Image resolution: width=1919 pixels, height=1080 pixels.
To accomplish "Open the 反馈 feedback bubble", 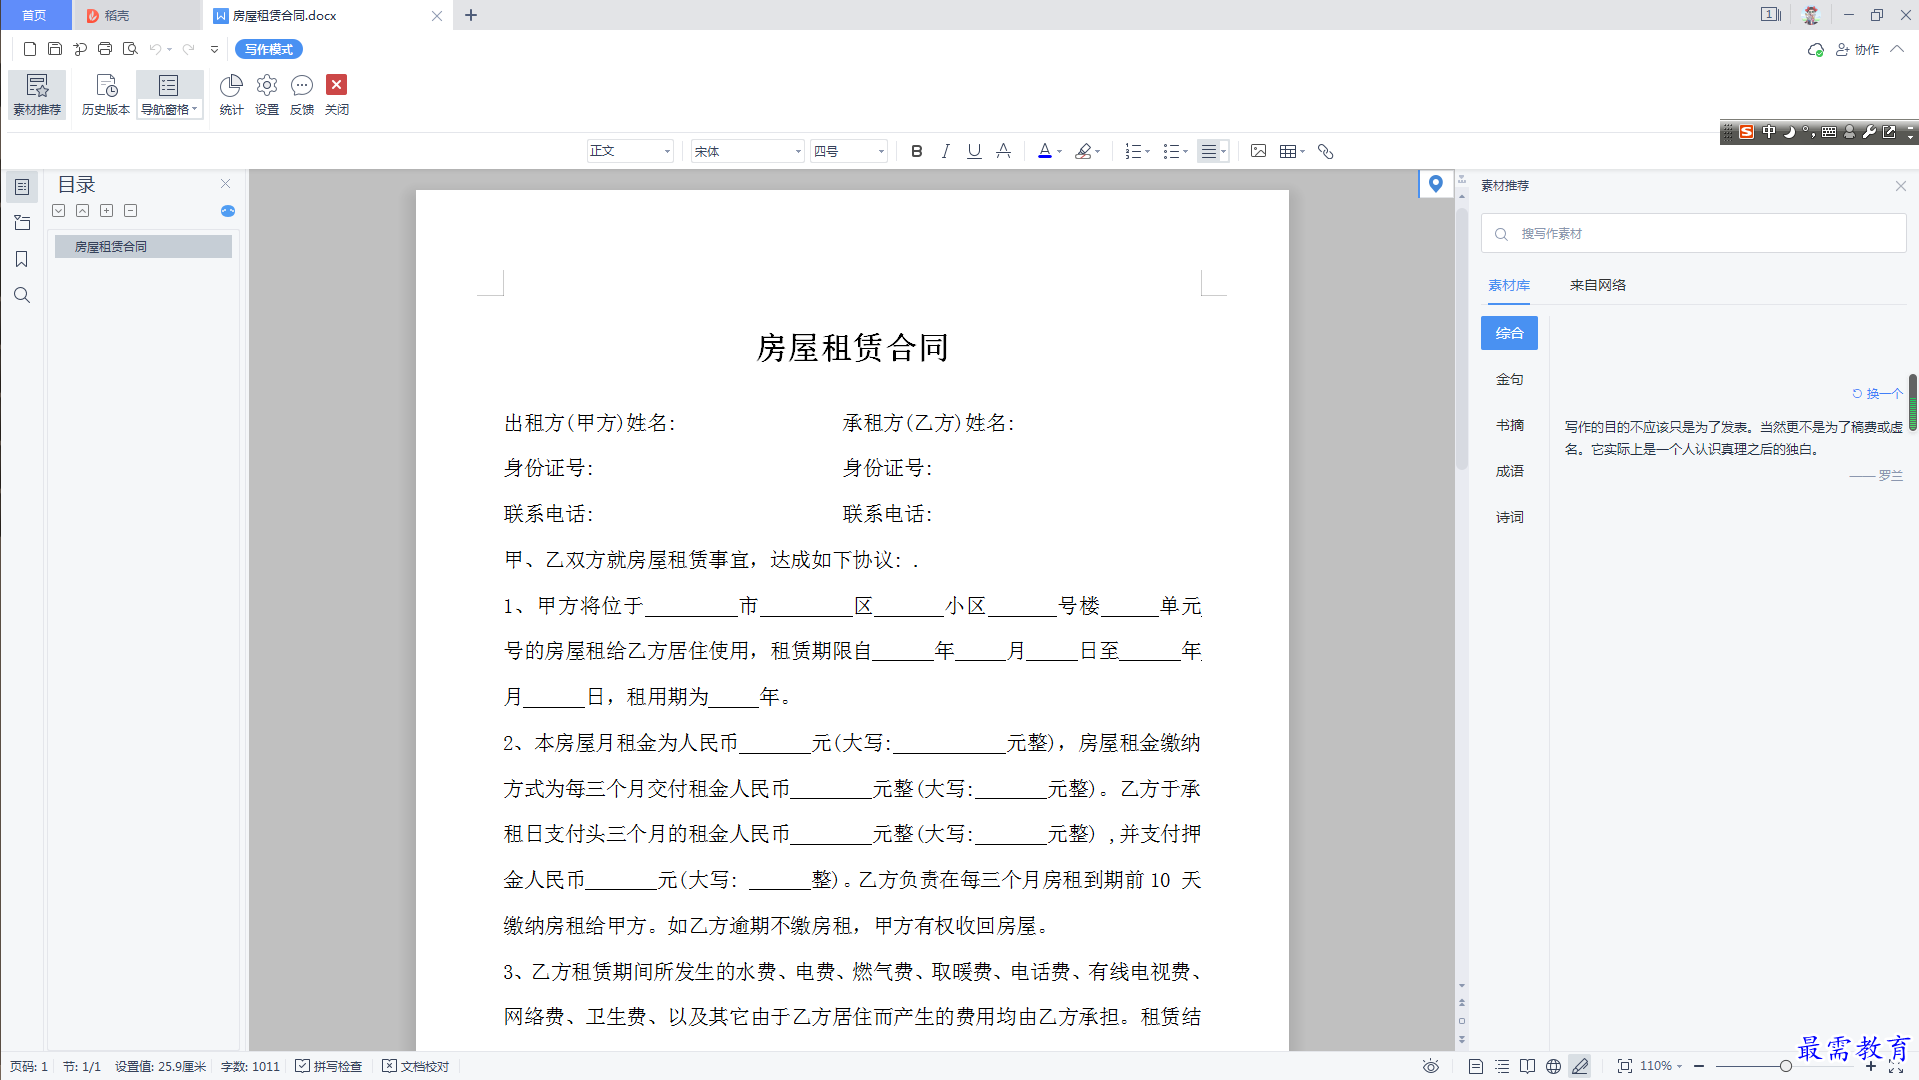I will coord(302,95).
